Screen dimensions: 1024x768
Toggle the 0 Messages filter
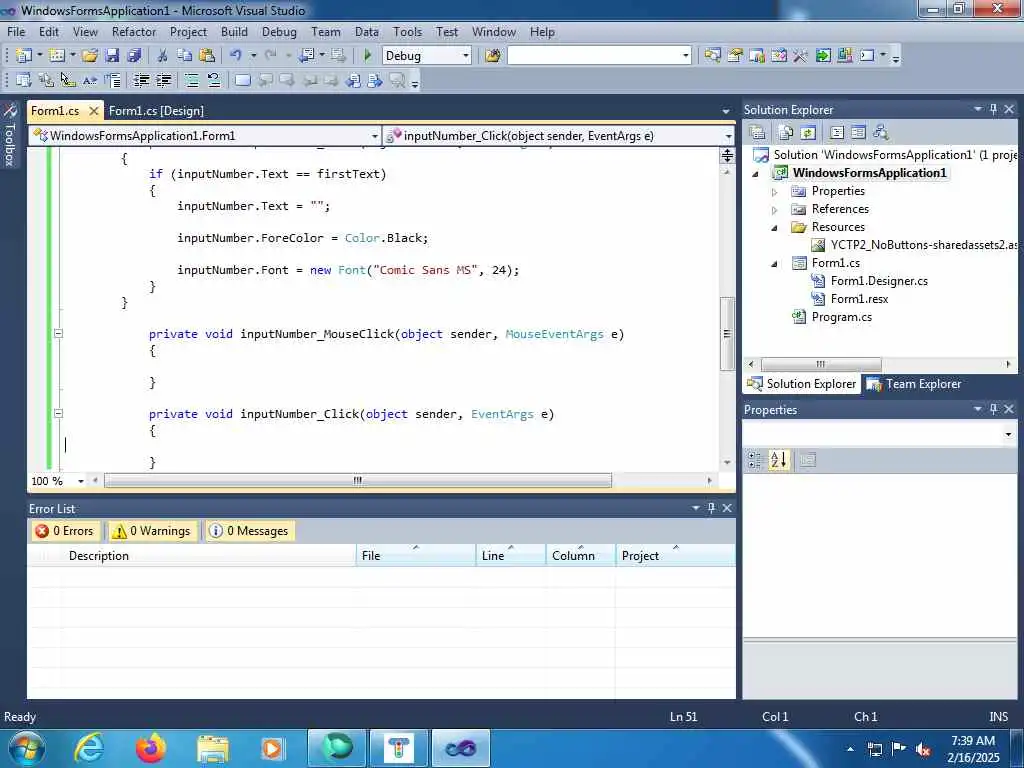tap(249, 531)
